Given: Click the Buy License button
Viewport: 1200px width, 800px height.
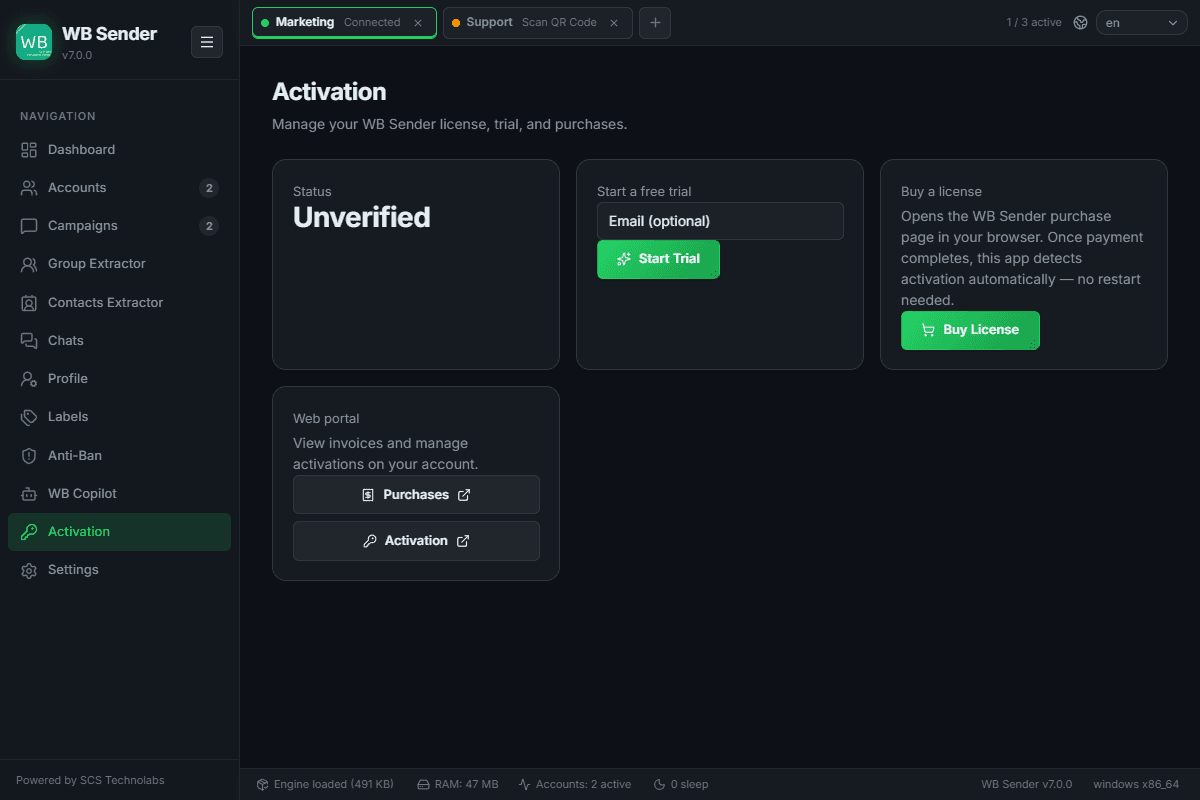Looking at the screenshot, I should pyautogui.click(x=970, y=330).
